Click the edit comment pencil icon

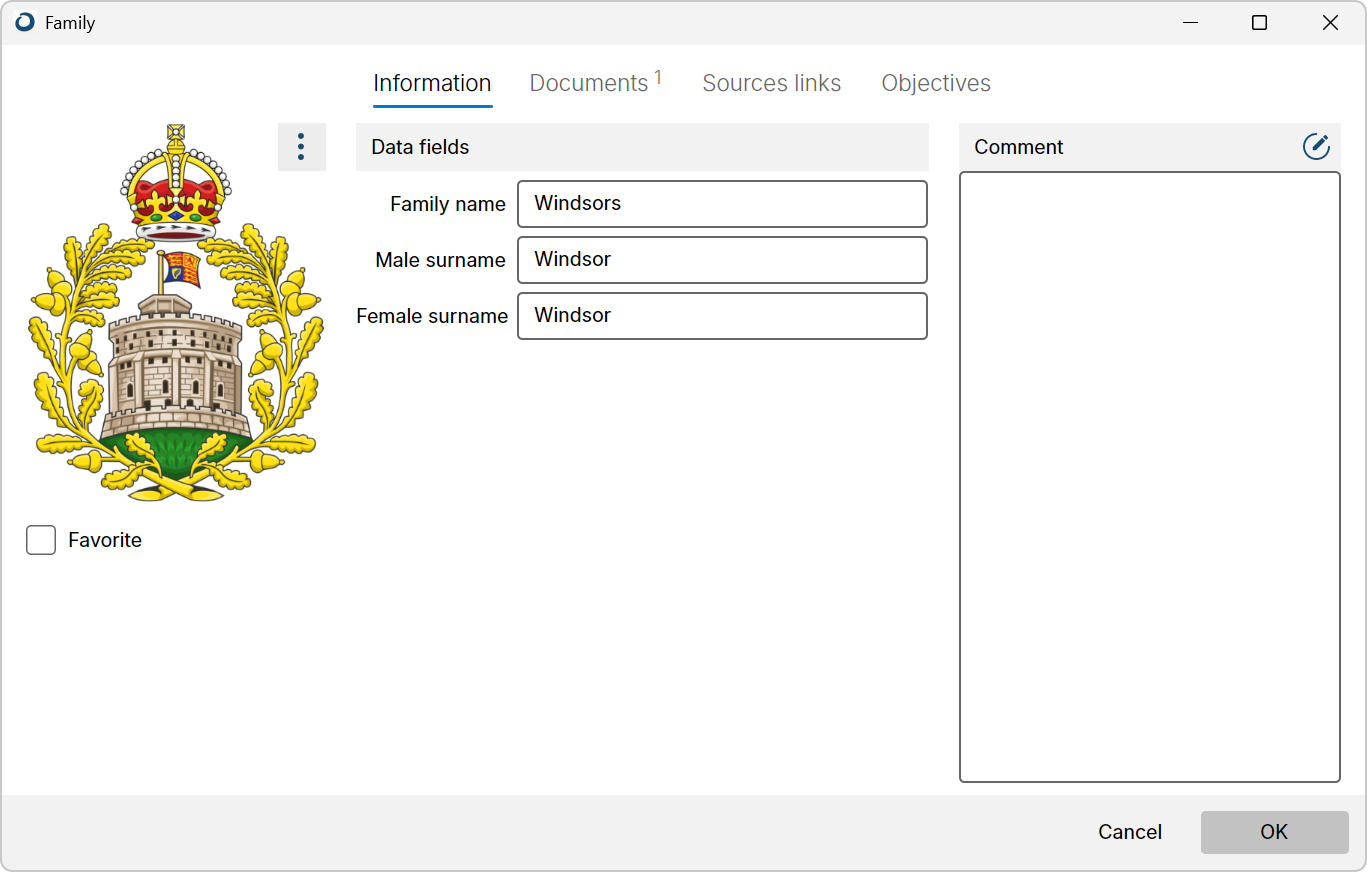1316,147
